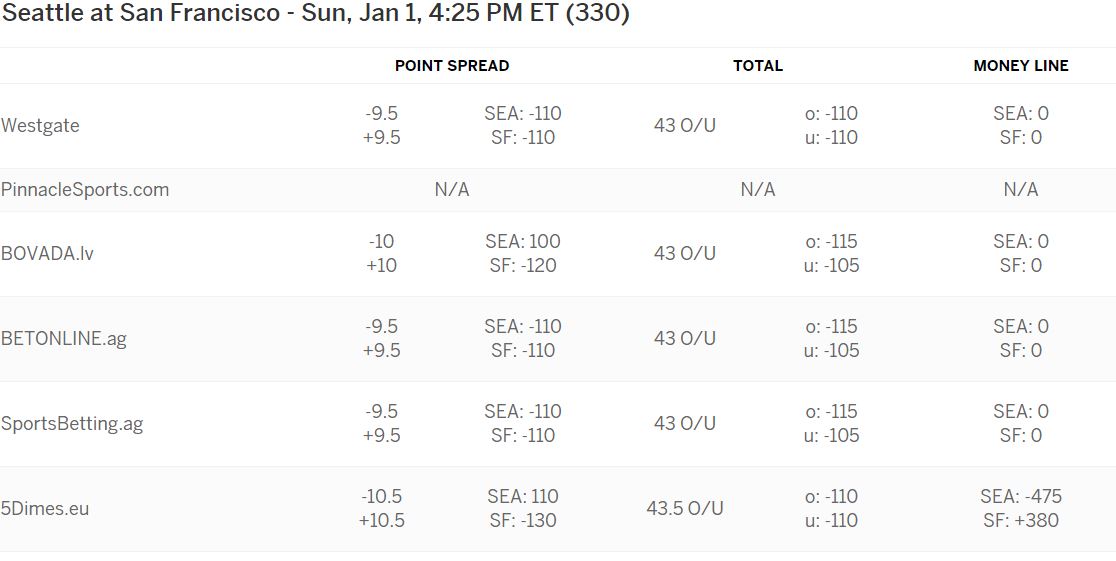This screenshot has height=561, width=1116.
Task: Click PinnacleSports.com N/A under MONEY LINE
Action: [1021, 189]
